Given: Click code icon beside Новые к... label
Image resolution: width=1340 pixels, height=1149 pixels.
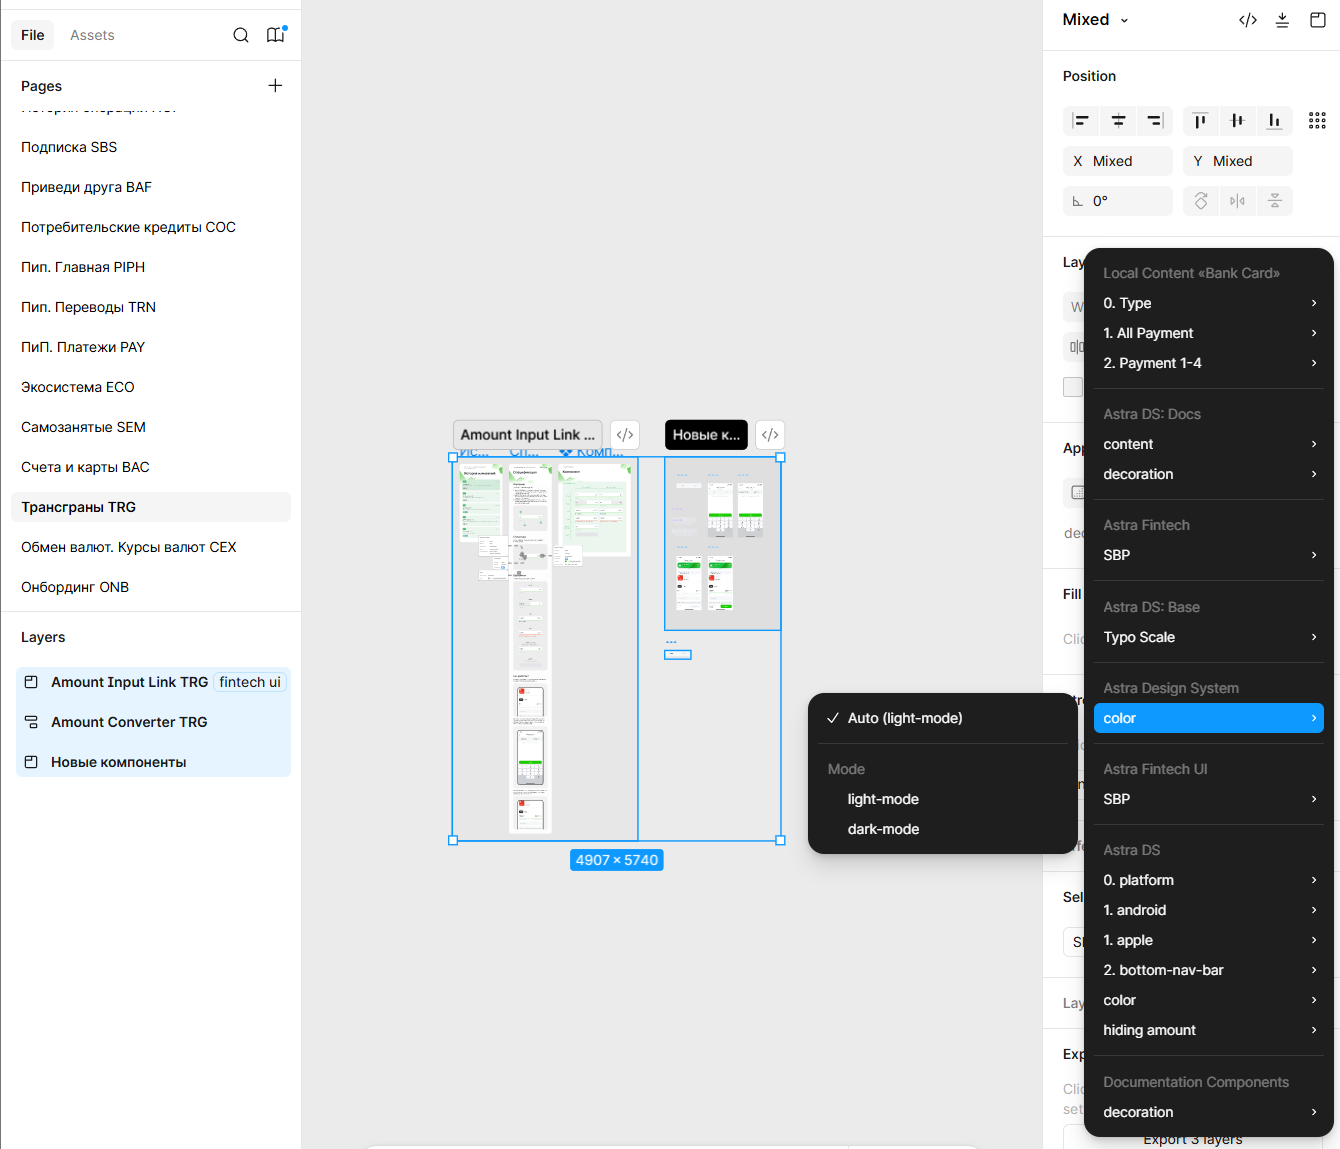Looking at the screenshot, I should point(770,435).
